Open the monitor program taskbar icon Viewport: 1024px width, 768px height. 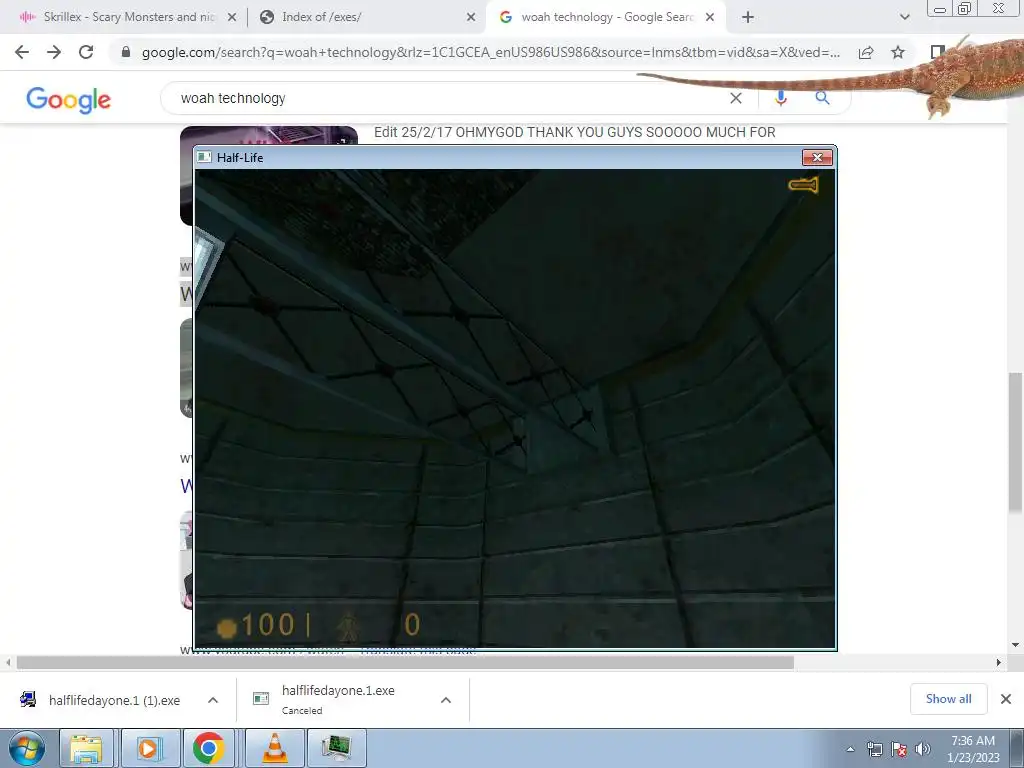click(336, 748)
